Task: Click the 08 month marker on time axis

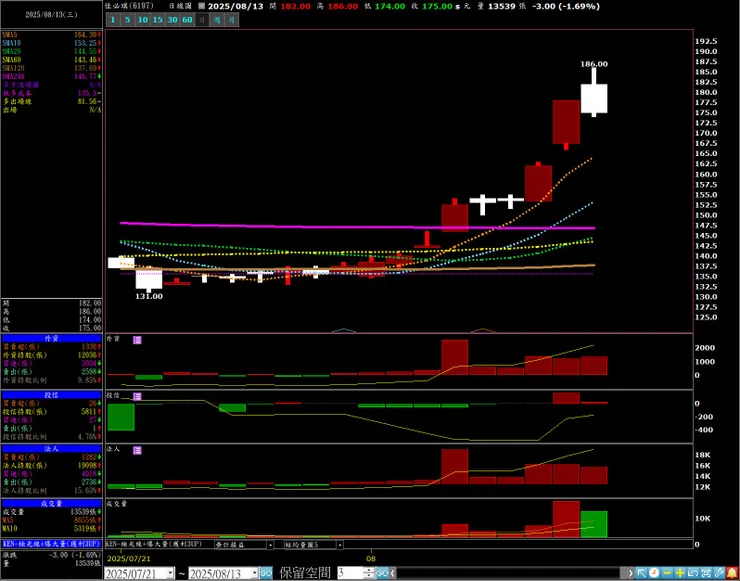Action: (x=372, y=558)
